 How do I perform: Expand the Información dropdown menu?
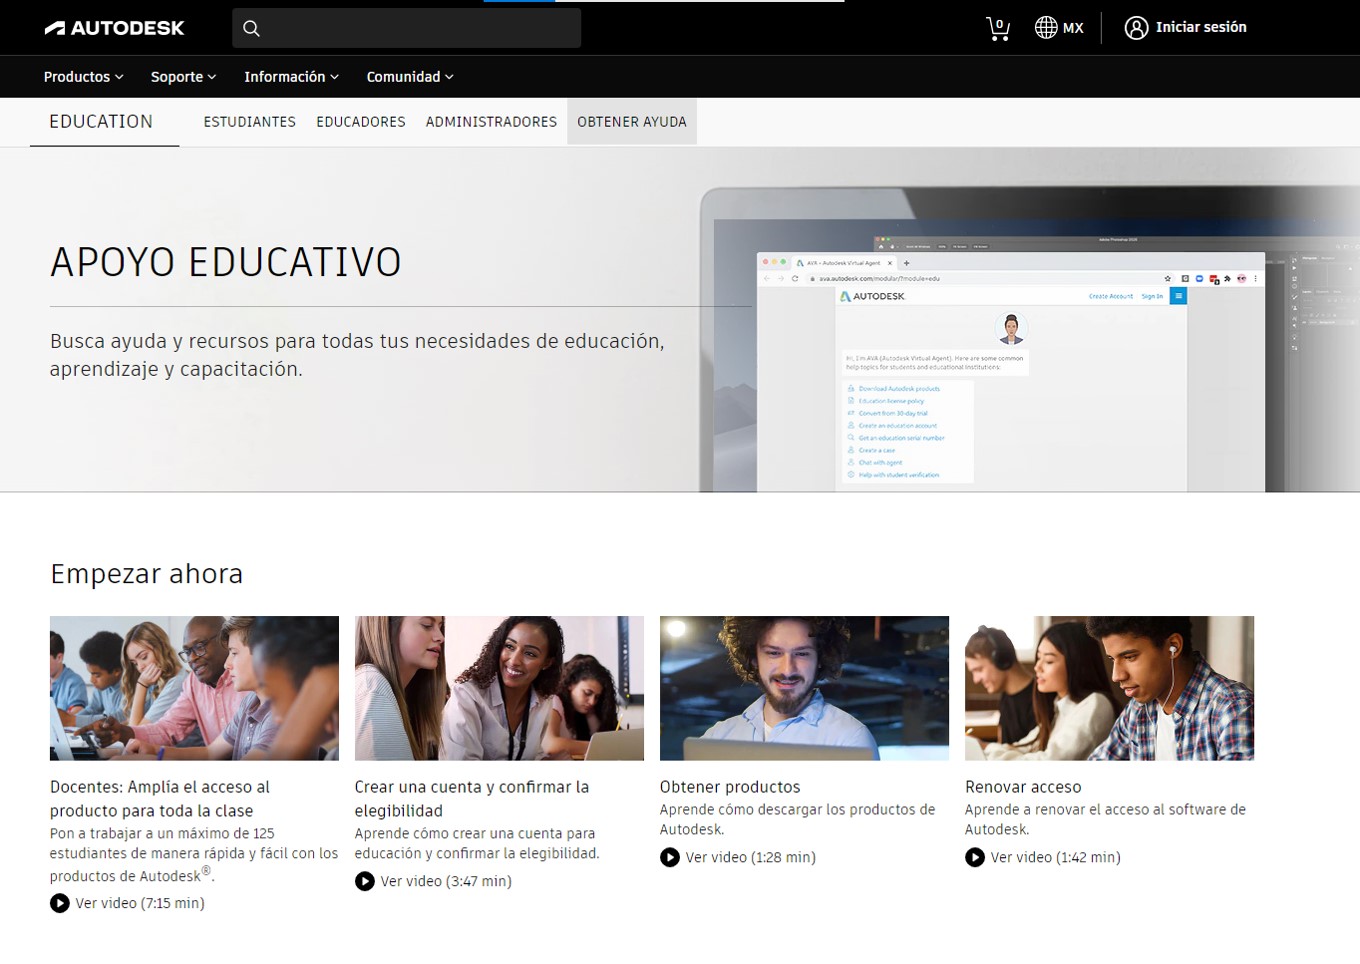point(291,77)
